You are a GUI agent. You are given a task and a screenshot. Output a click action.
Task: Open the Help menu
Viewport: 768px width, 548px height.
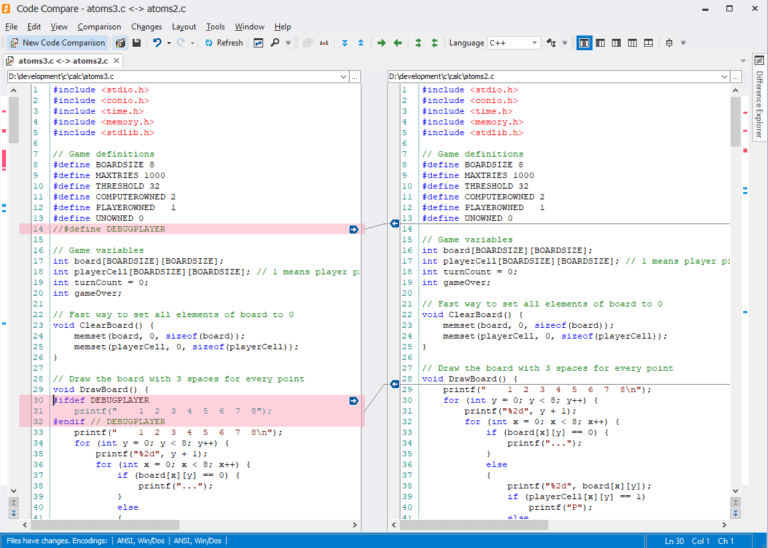click(x=283, y=27)
